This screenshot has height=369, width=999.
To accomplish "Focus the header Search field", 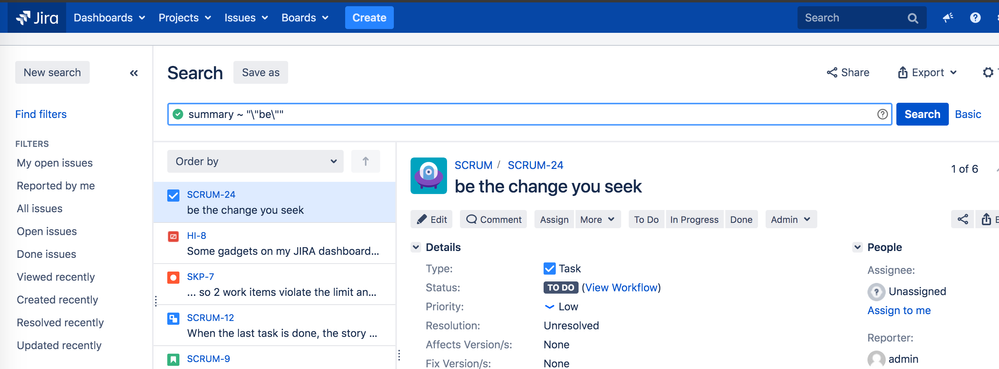I will coord(862,18).
